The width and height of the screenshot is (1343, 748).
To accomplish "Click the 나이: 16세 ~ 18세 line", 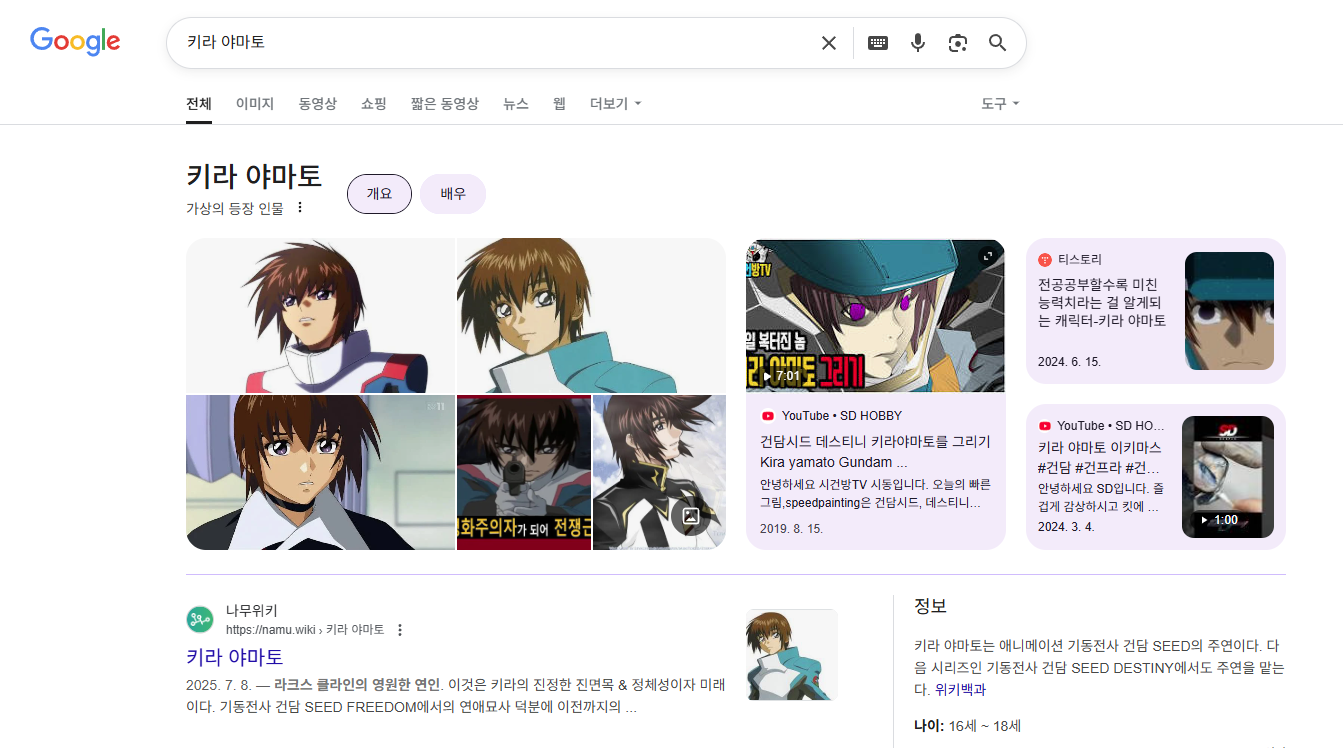I will tap(967, 726).
